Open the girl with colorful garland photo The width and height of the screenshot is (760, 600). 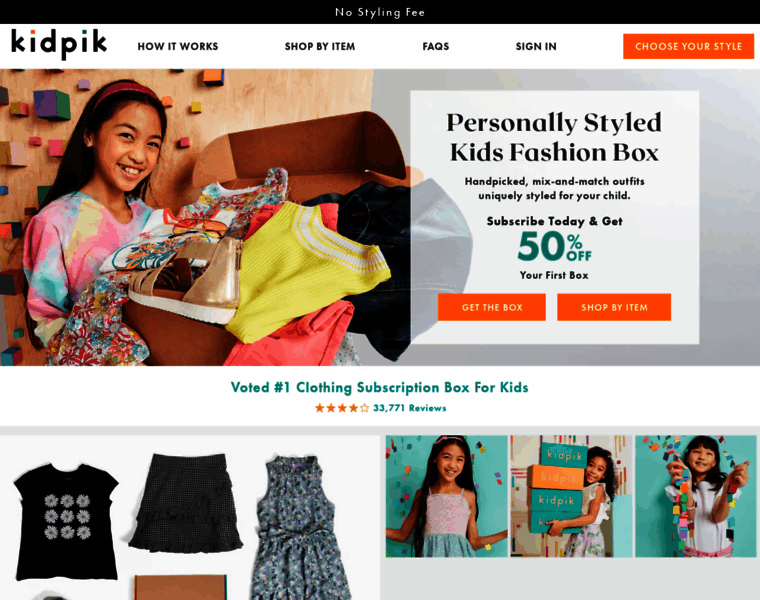coord(696,496)
